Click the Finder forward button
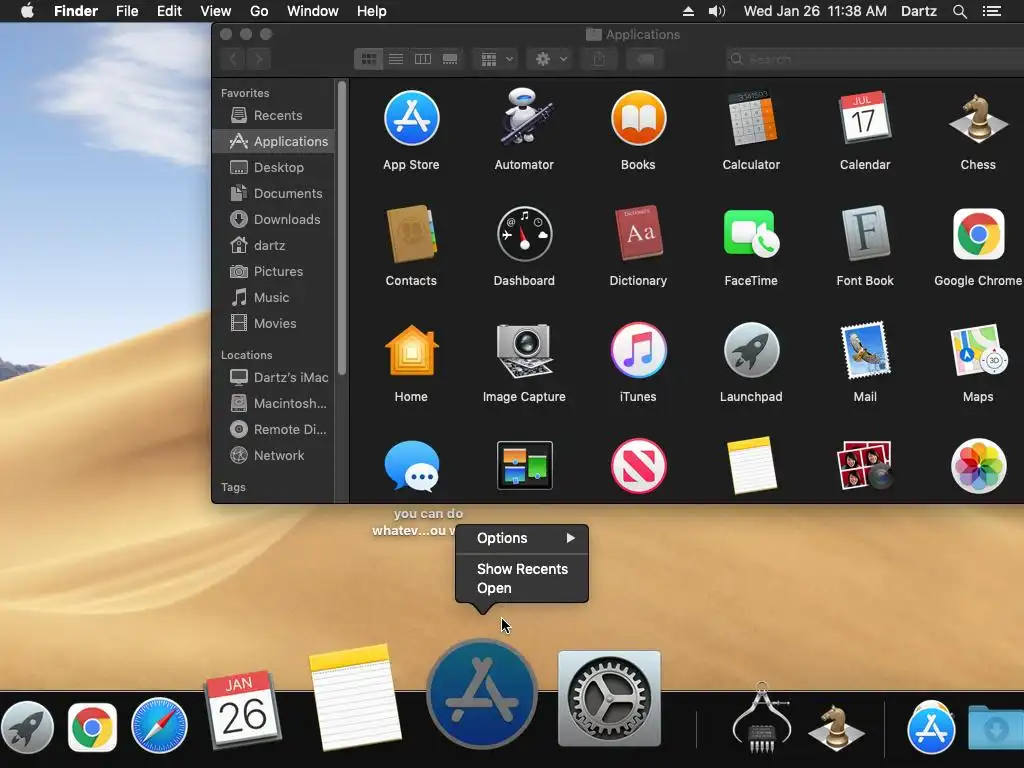This screenshot has width=1024, height=768. [259, 59]
